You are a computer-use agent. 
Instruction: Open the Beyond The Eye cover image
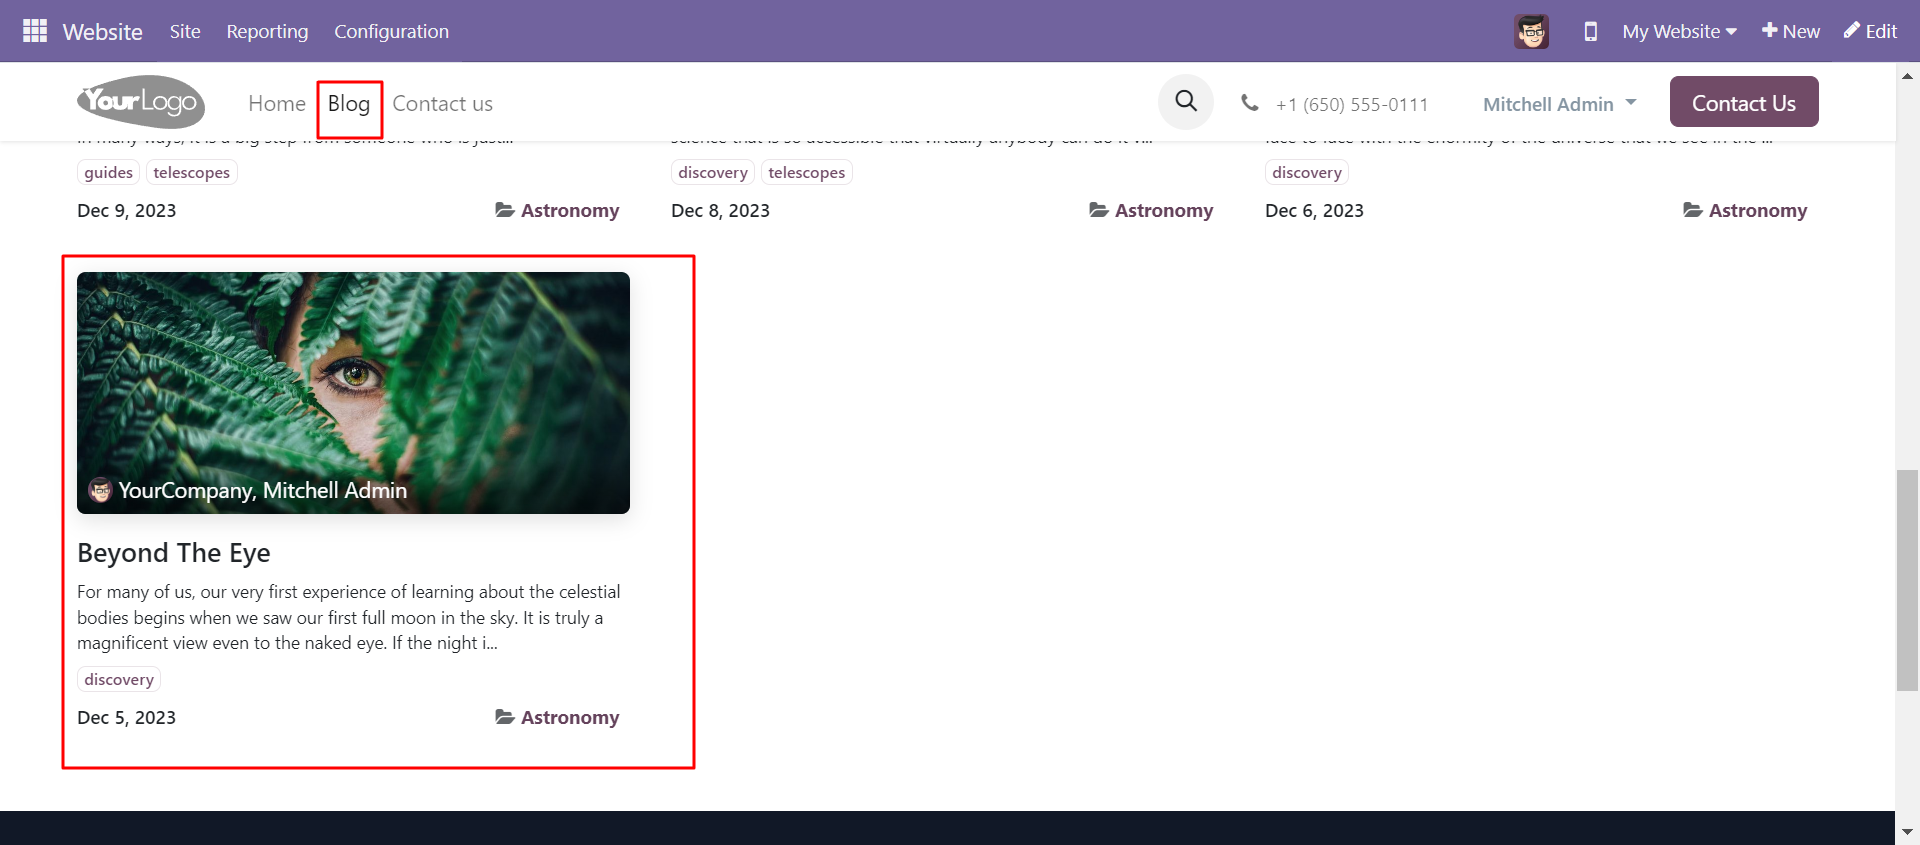(353, 393)
